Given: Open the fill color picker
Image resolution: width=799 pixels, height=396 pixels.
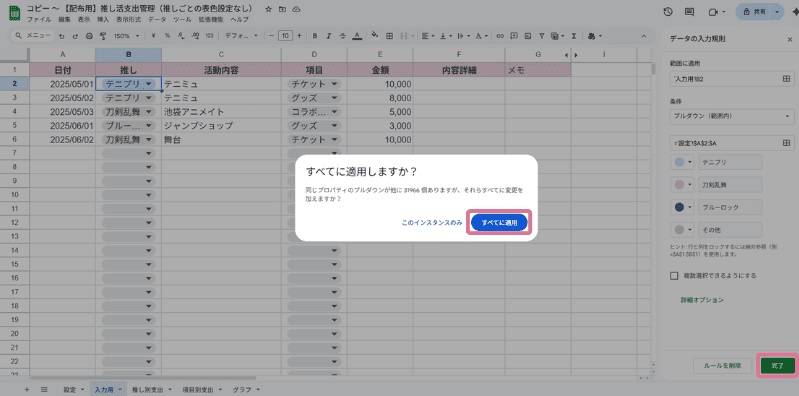Looking at the screenshot, I should (x=375, y=36).
